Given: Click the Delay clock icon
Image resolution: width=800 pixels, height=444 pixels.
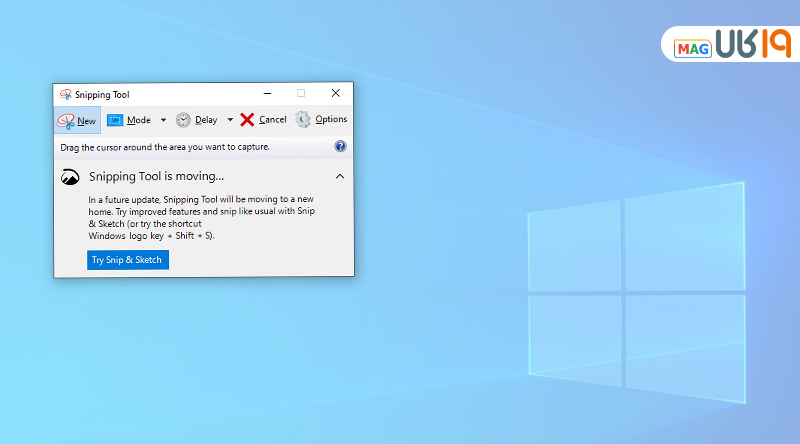Looking at the screenshot, I should [x=183, y=120].
